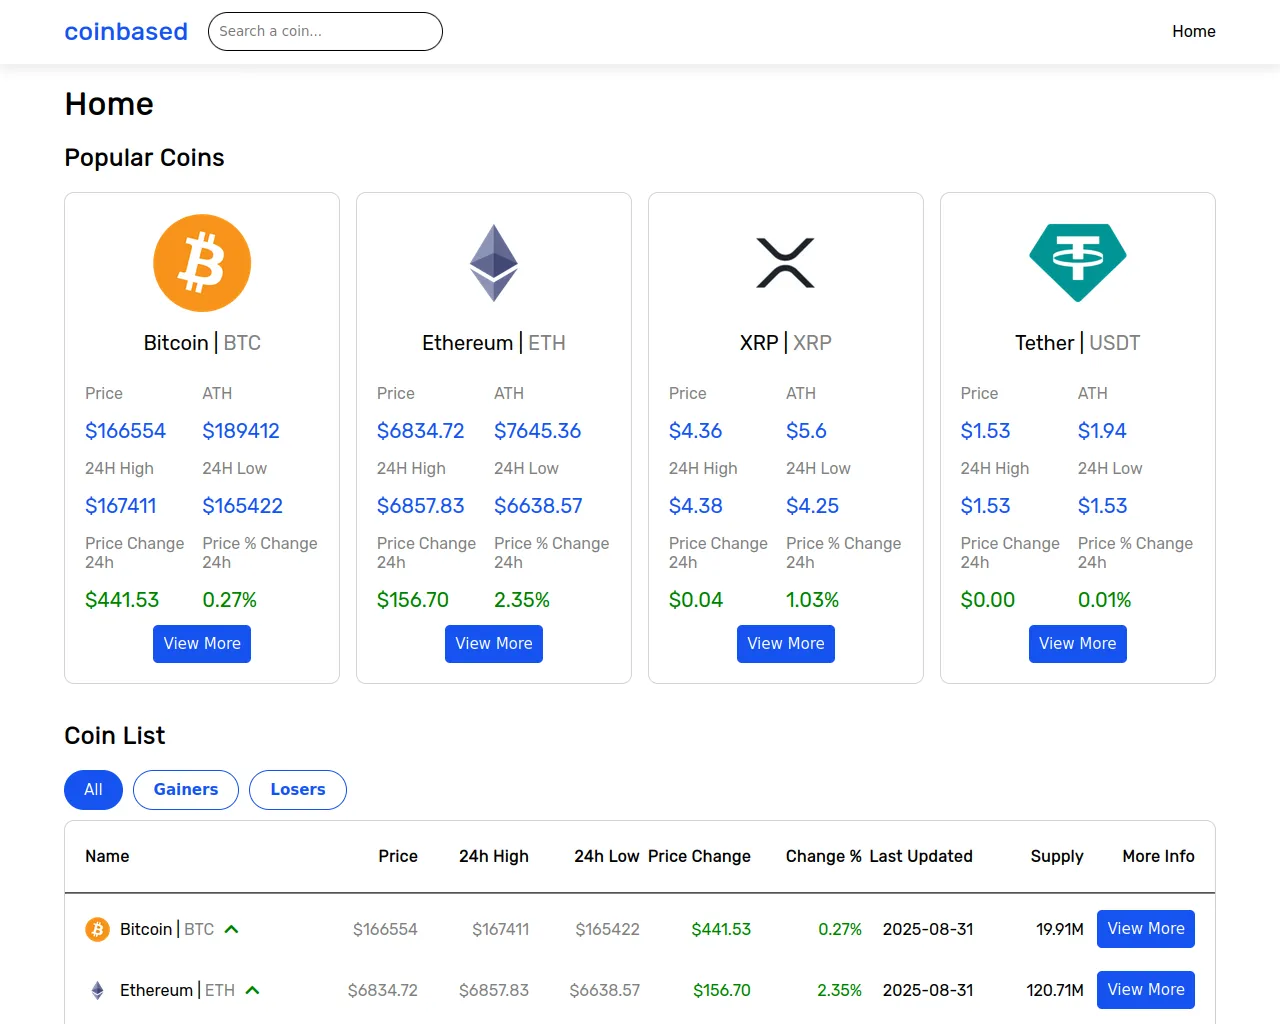Click the Bitcoin logo in Popular Coins
Viewport: 1280px width, 1024px height.
(x=202, y=263)
